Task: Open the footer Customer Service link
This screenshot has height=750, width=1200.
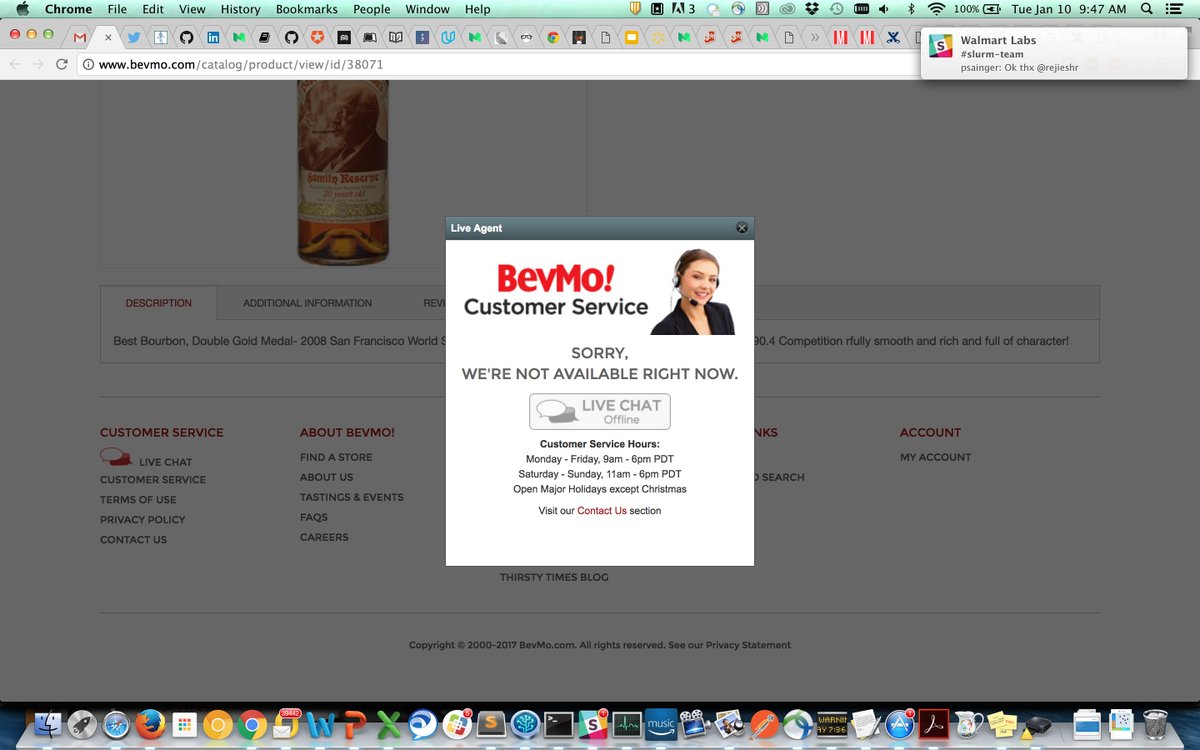Action: 153,480
